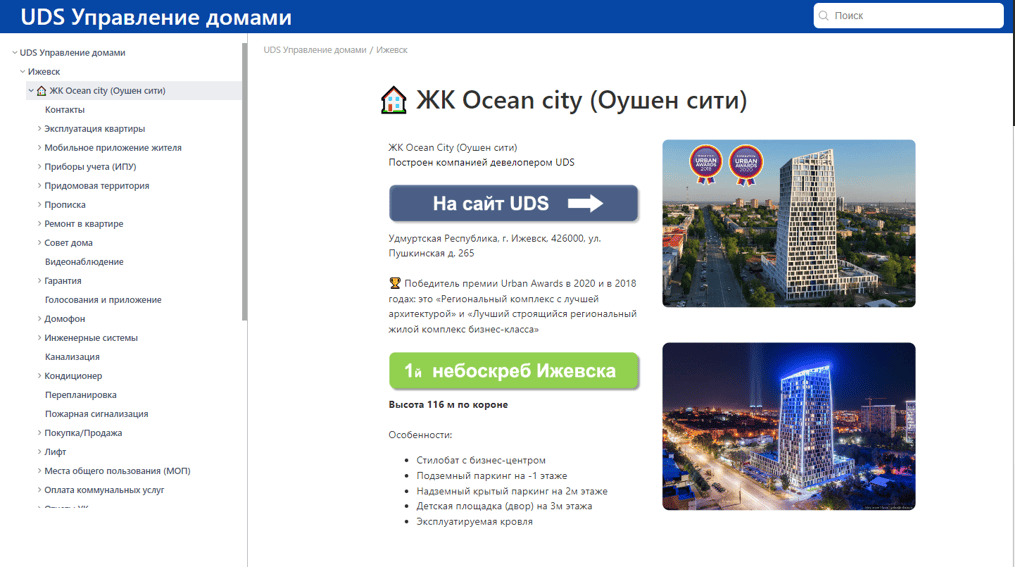Expand the Инженерные системы chevron
This screenshot has width=1015, height=567.
pos(39,338)
